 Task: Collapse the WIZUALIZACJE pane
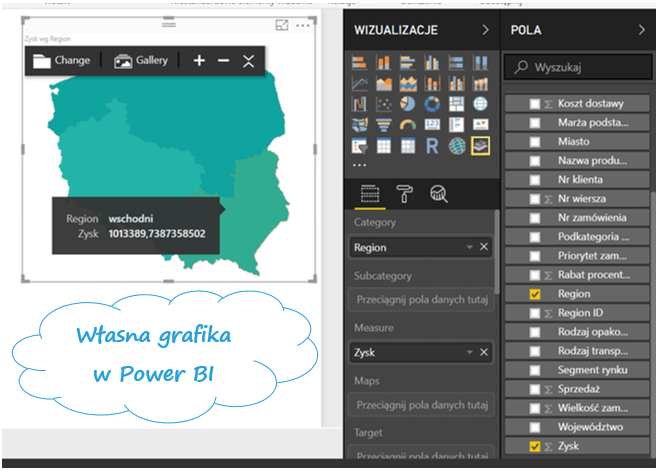click(485, 31)
